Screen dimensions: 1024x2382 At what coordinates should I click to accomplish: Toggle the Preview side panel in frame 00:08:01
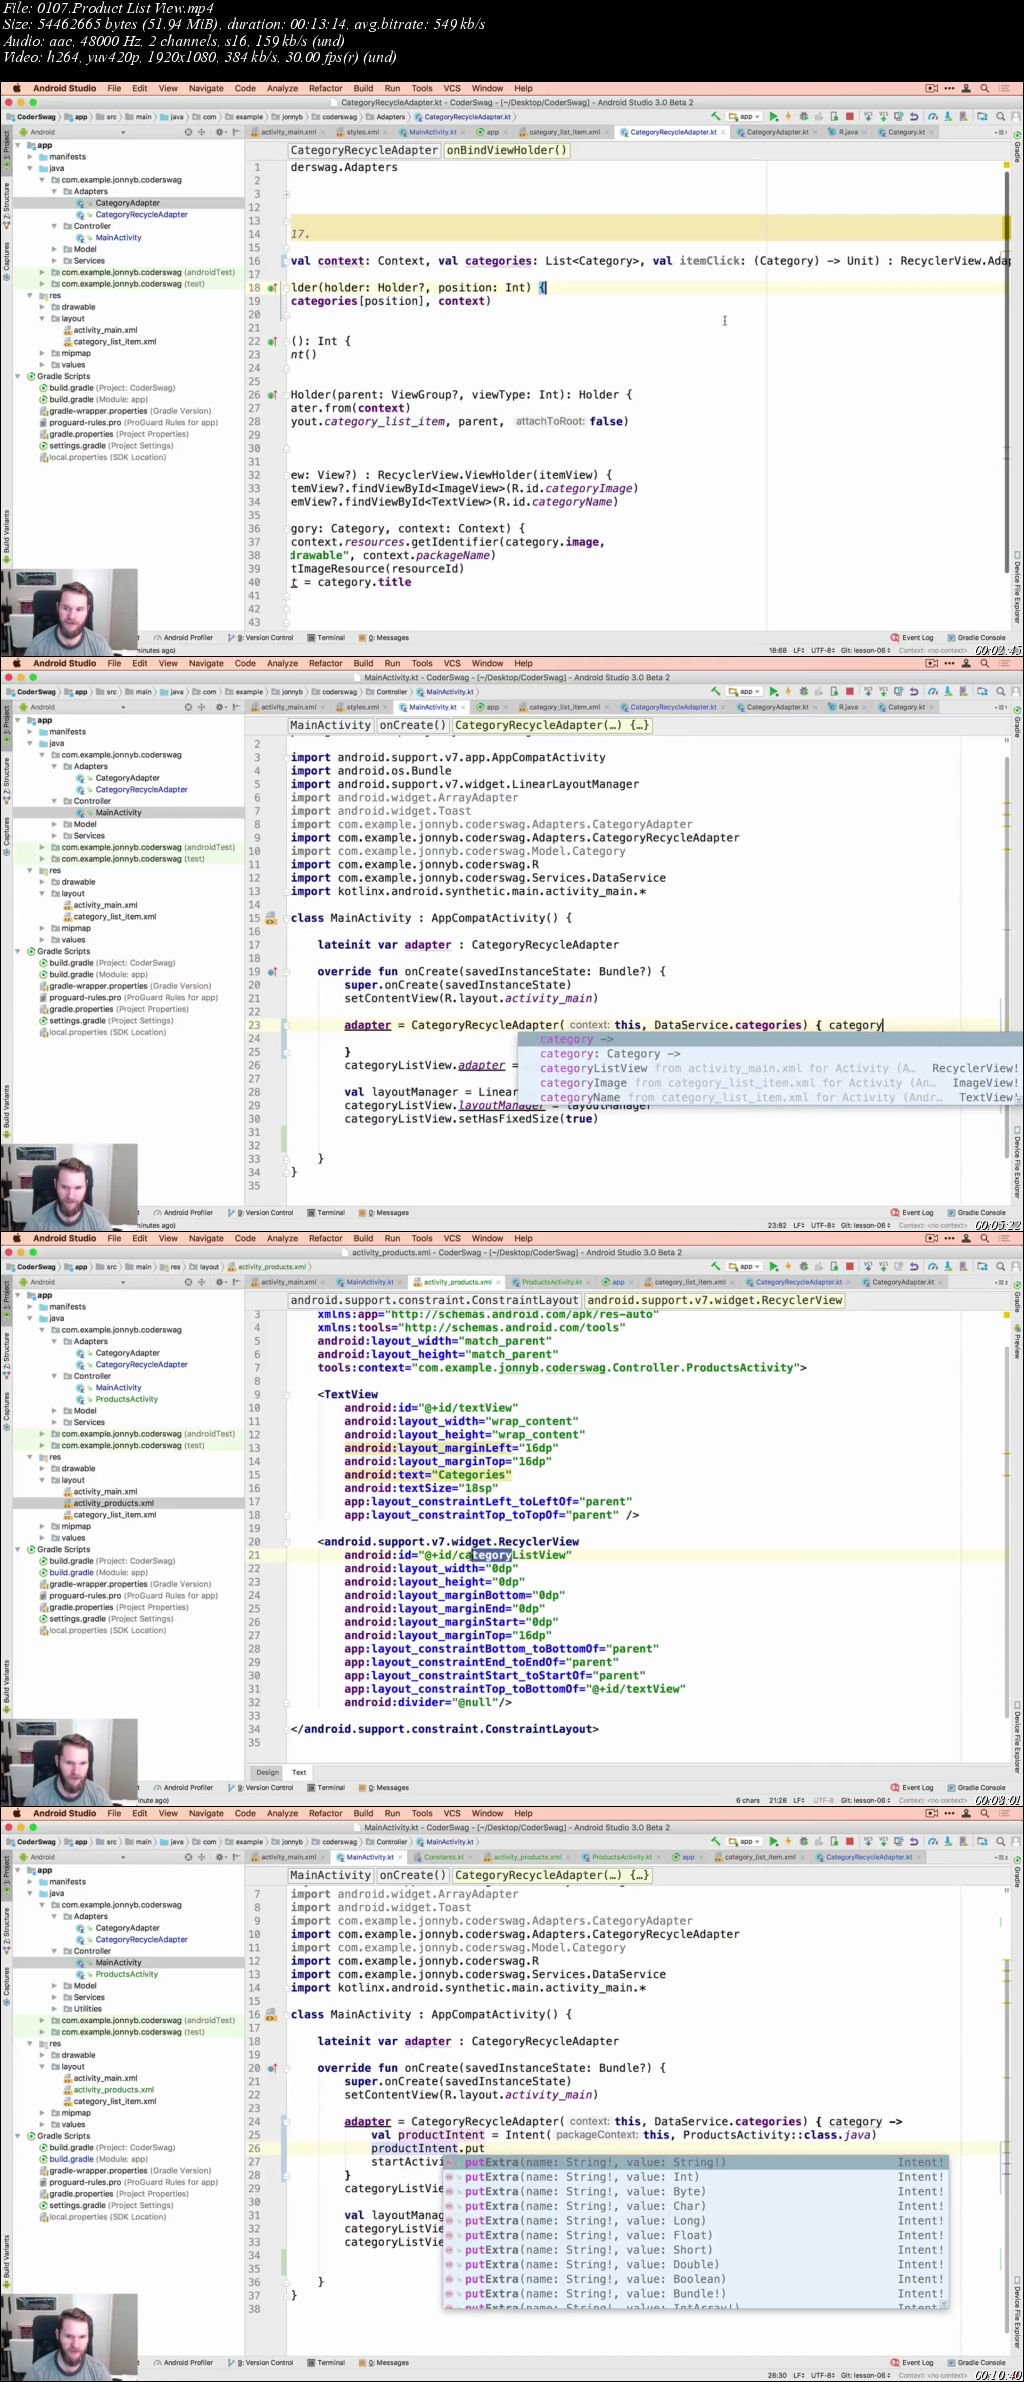point(1017,1341)
